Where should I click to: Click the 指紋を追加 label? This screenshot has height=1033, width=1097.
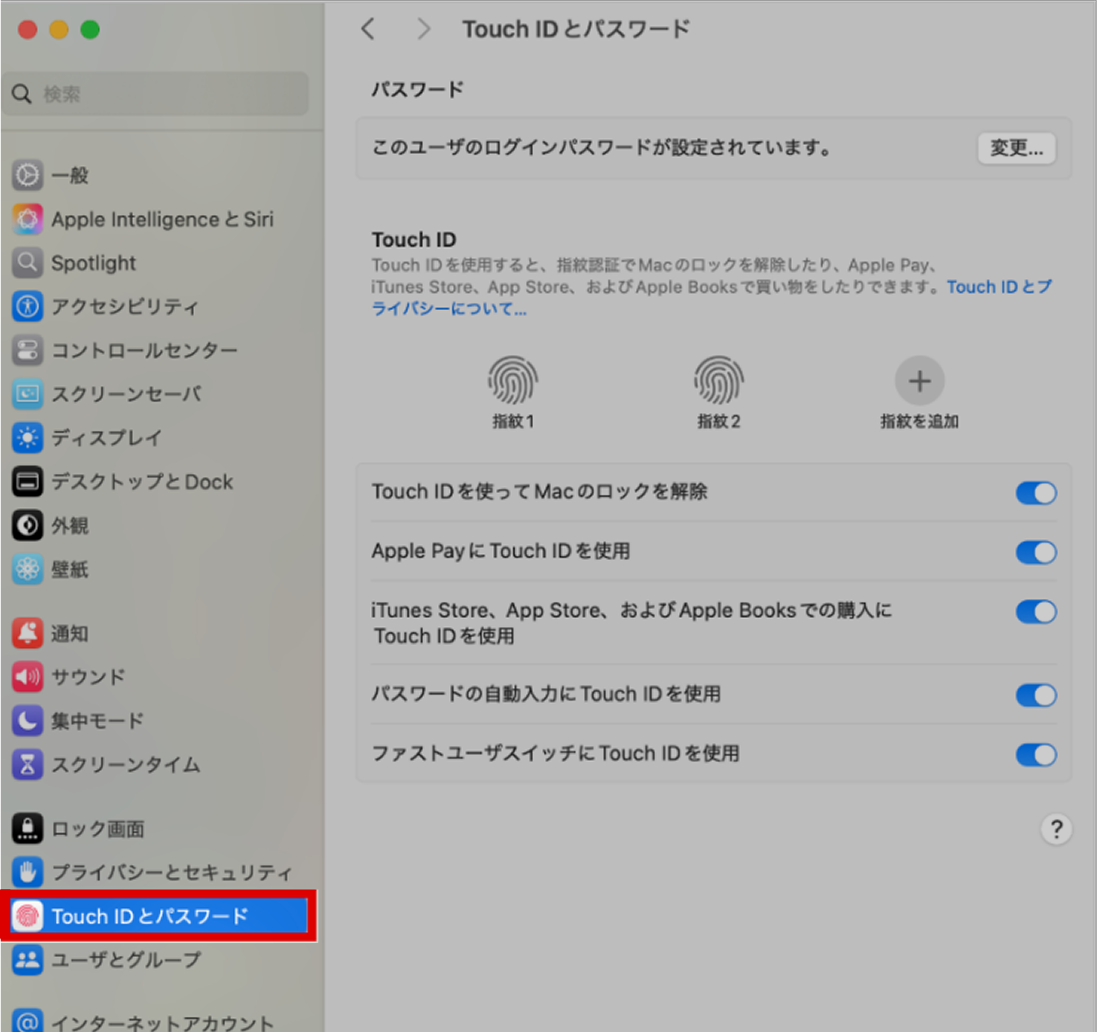click(x=919, y=421)
